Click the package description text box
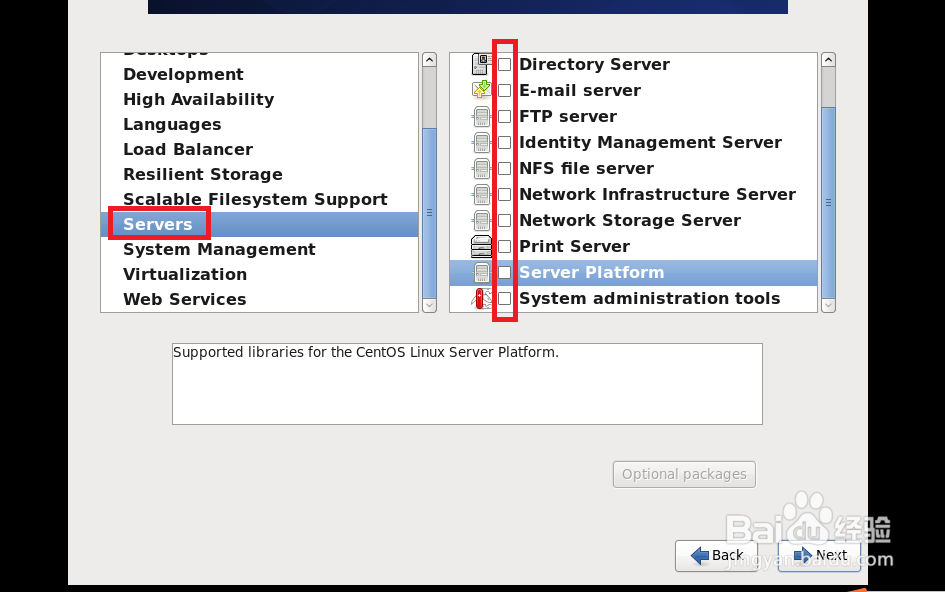This screenshot has height=592, width=945. 467,384
